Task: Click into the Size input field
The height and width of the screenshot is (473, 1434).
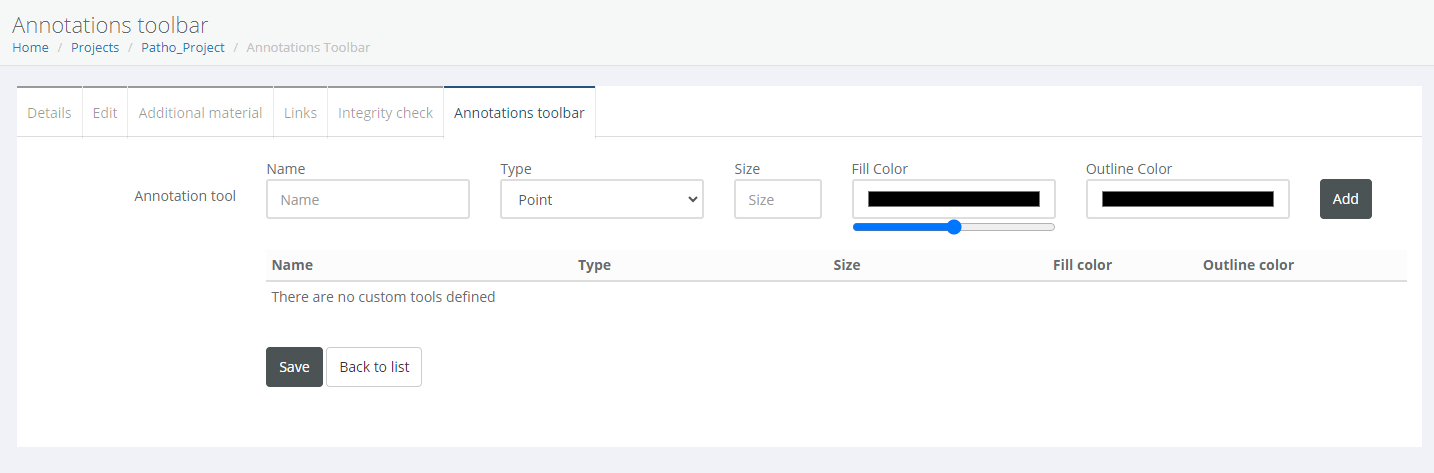Action: click(777, 199)
